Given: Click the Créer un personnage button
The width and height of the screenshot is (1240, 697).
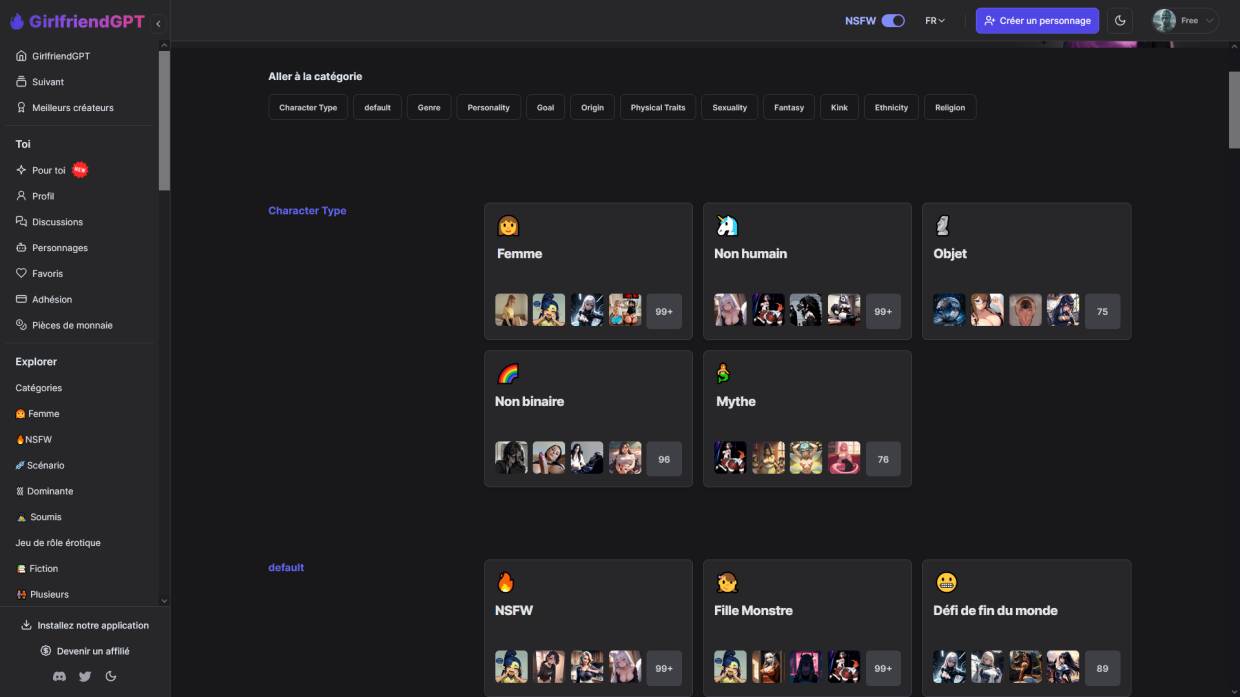Looking at the screenshot, I should point(1037,21).
